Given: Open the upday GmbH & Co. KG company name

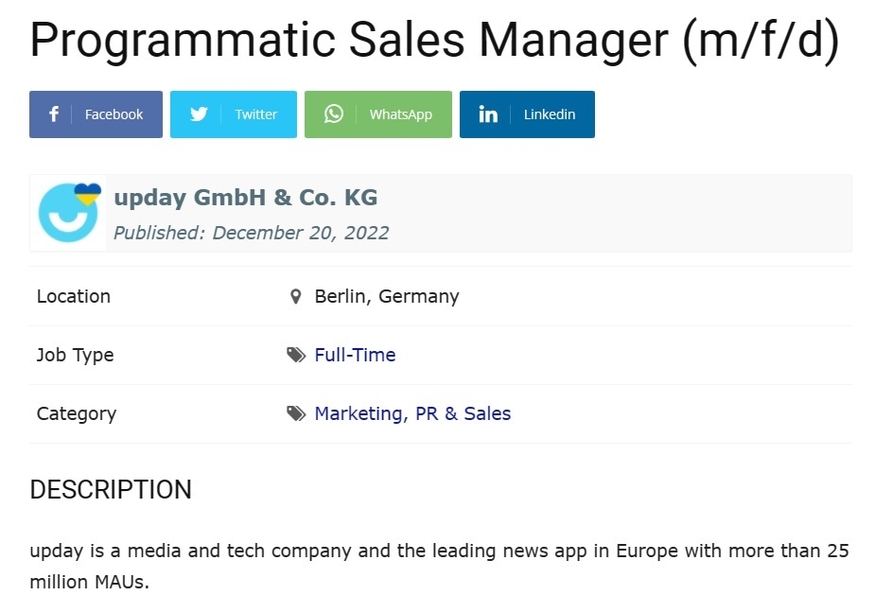Looking at the screenshot, I should pos(246,198).
